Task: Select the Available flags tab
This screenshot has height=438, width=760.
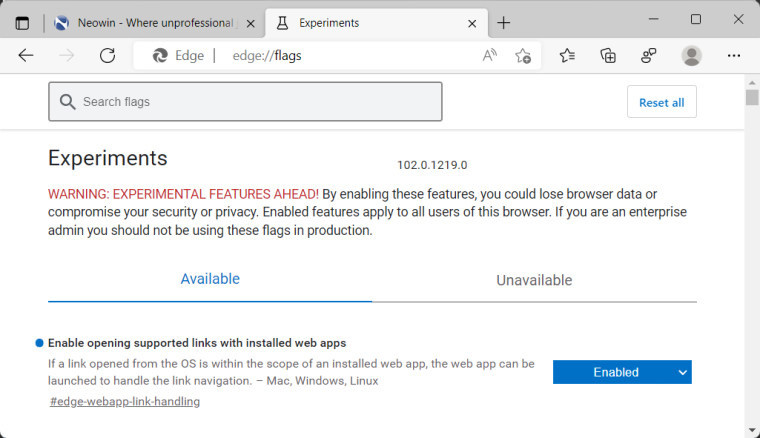Action: click(x=210, y=279)
